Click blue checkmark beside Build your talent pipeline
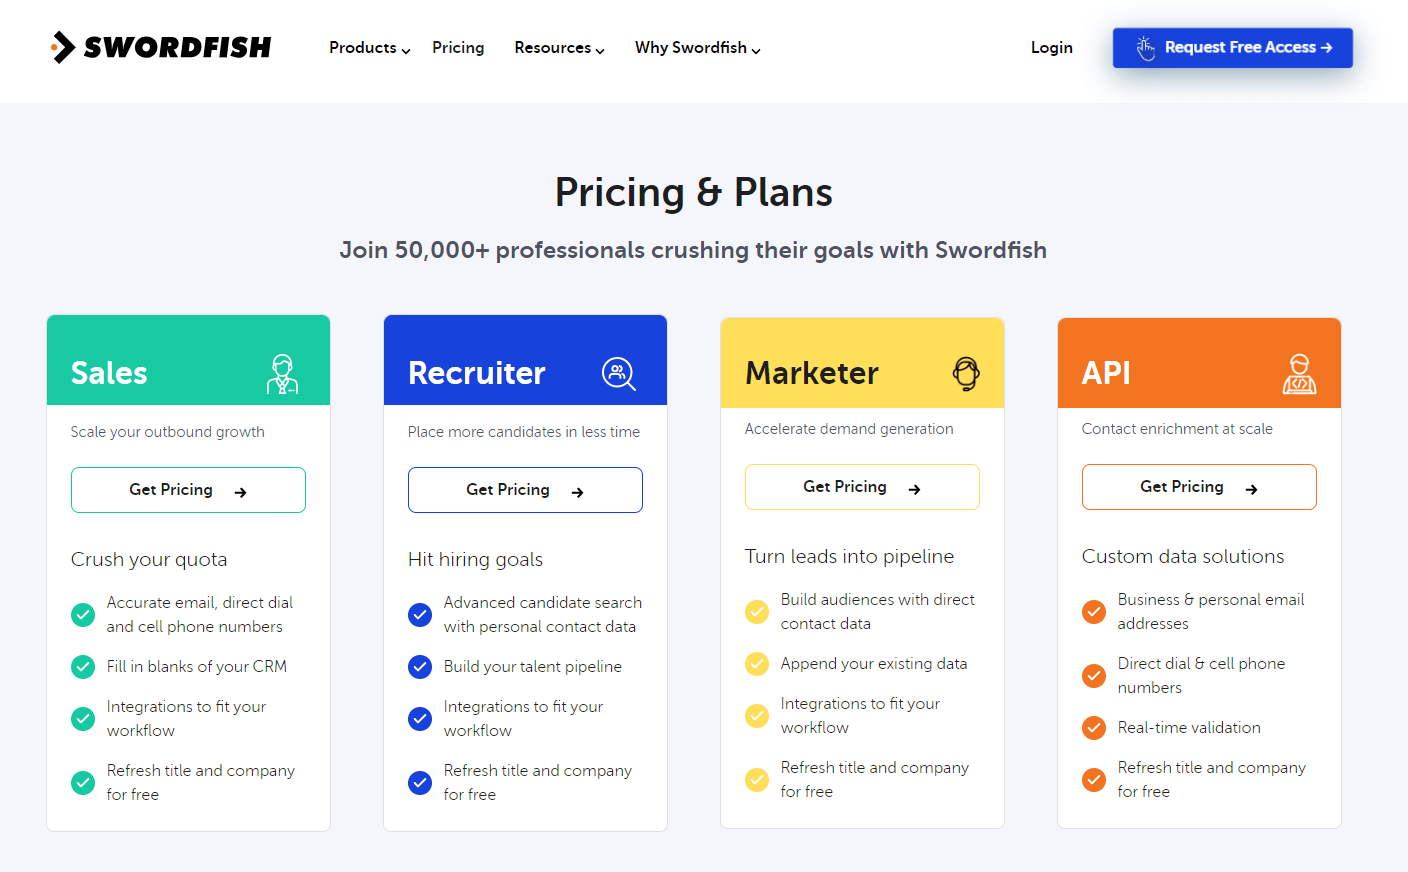 pos(420,667)
